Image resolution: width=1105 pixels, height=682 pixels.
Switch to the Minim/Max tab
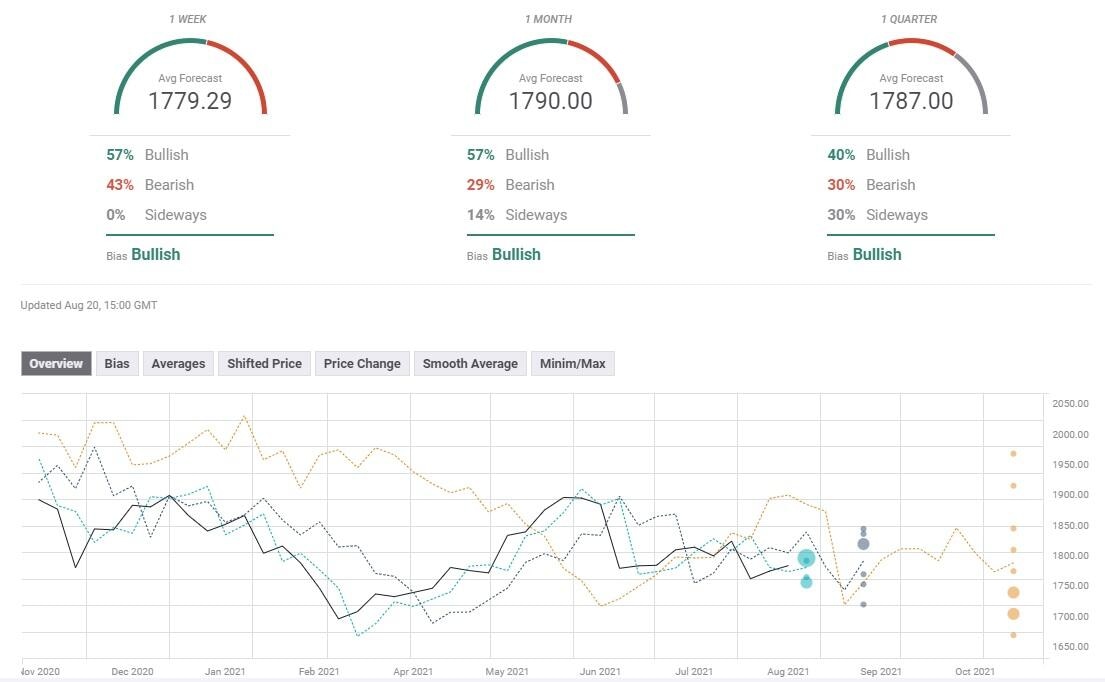[x=573, y=363]
